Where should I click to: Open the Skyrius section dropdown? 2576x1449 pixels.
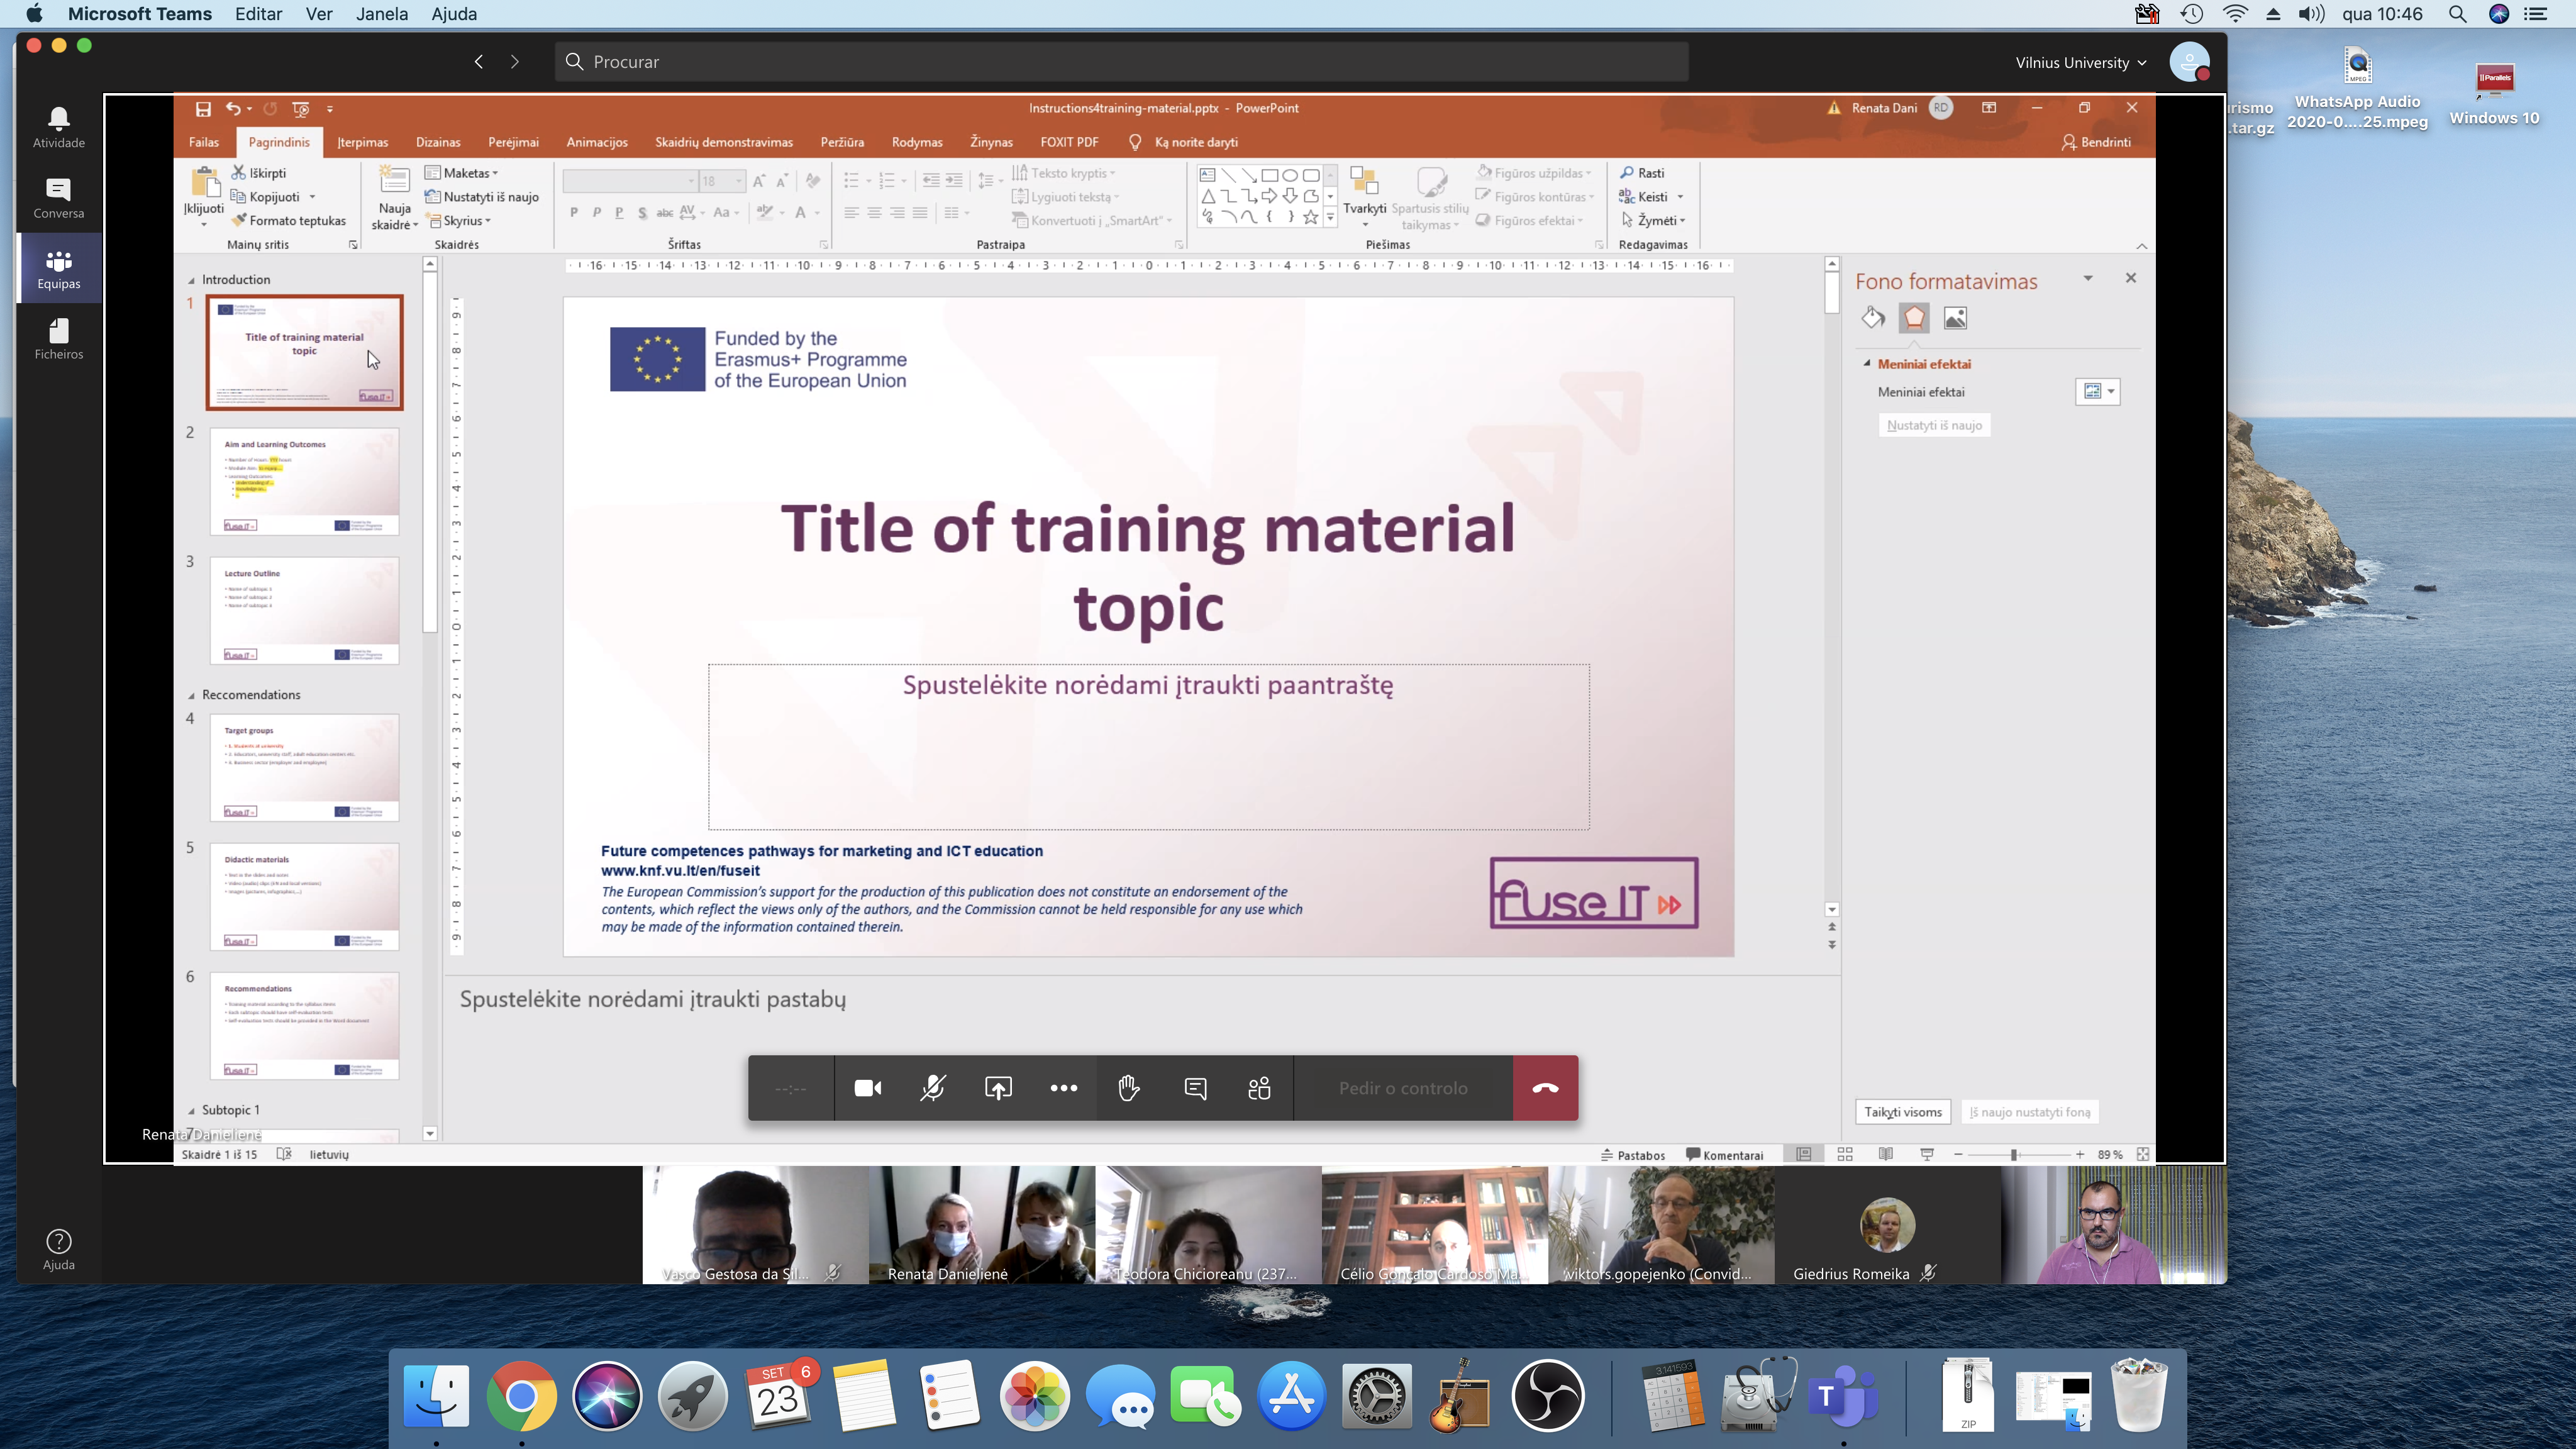[459, 221]
